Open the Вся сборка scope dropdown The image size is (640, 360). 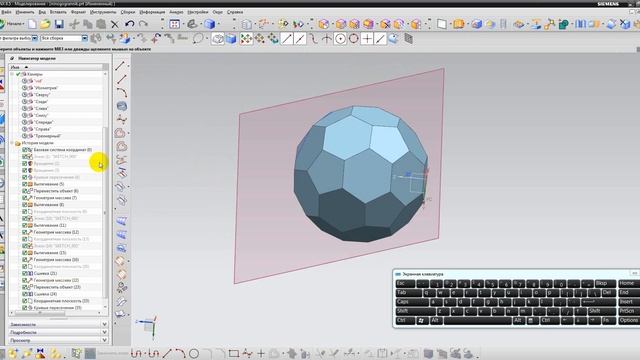coord(84,38)
